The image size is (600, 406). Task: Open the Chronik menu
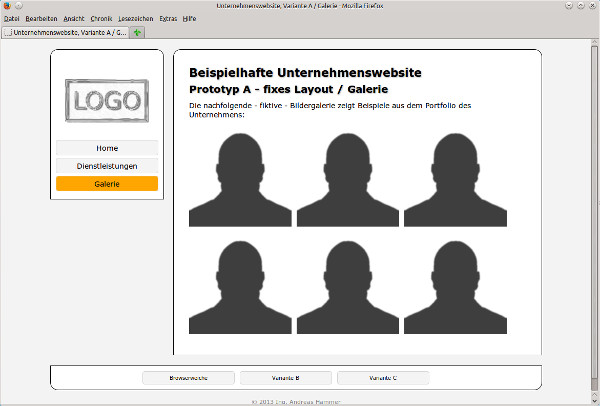[x=101, y=19]
